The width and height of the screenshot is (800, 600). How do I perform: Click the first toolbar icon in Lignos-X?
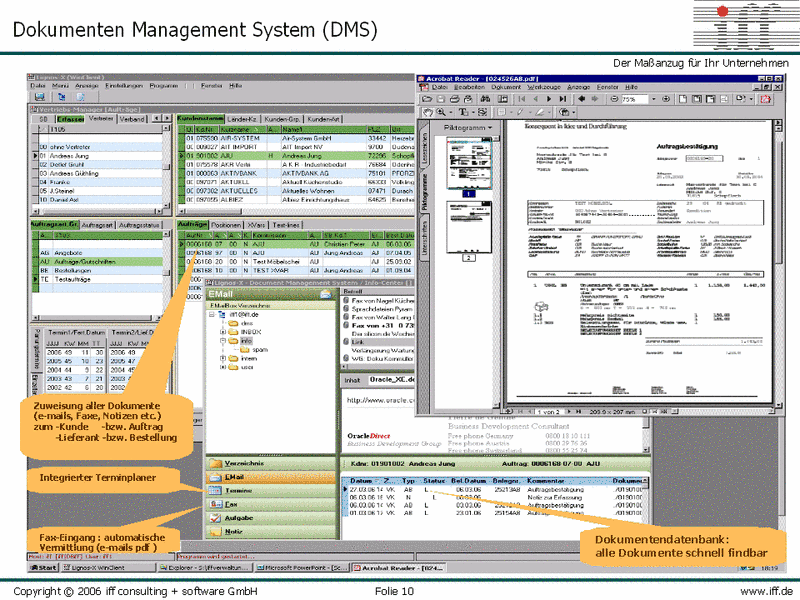pyautogui.click(x=40, y=97)
